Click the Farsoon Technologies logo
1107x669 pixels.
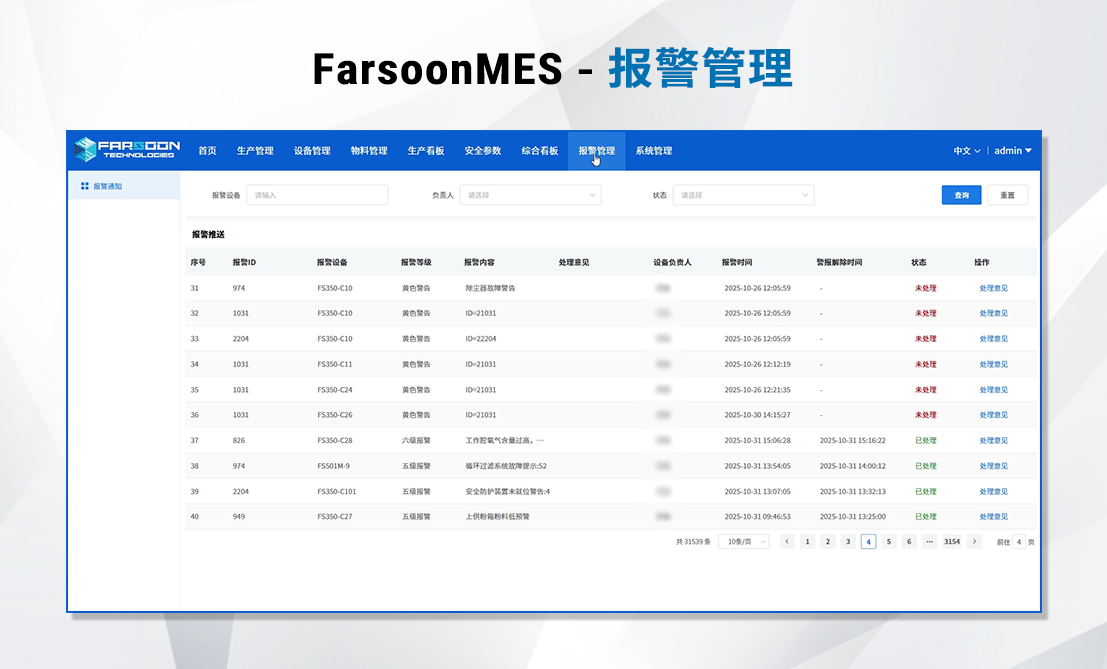pyautogui.click(x=125, y=150)
